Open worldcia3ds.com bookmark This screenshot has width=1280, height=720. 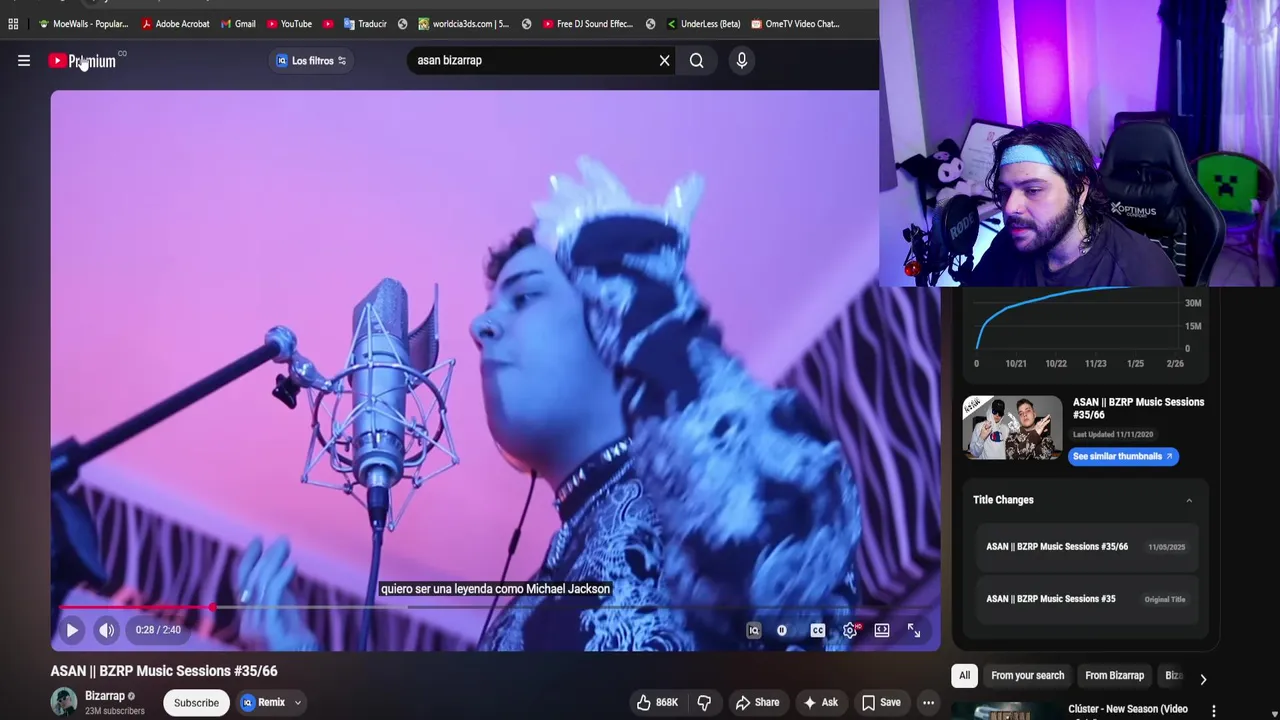(x=464, y=24)
